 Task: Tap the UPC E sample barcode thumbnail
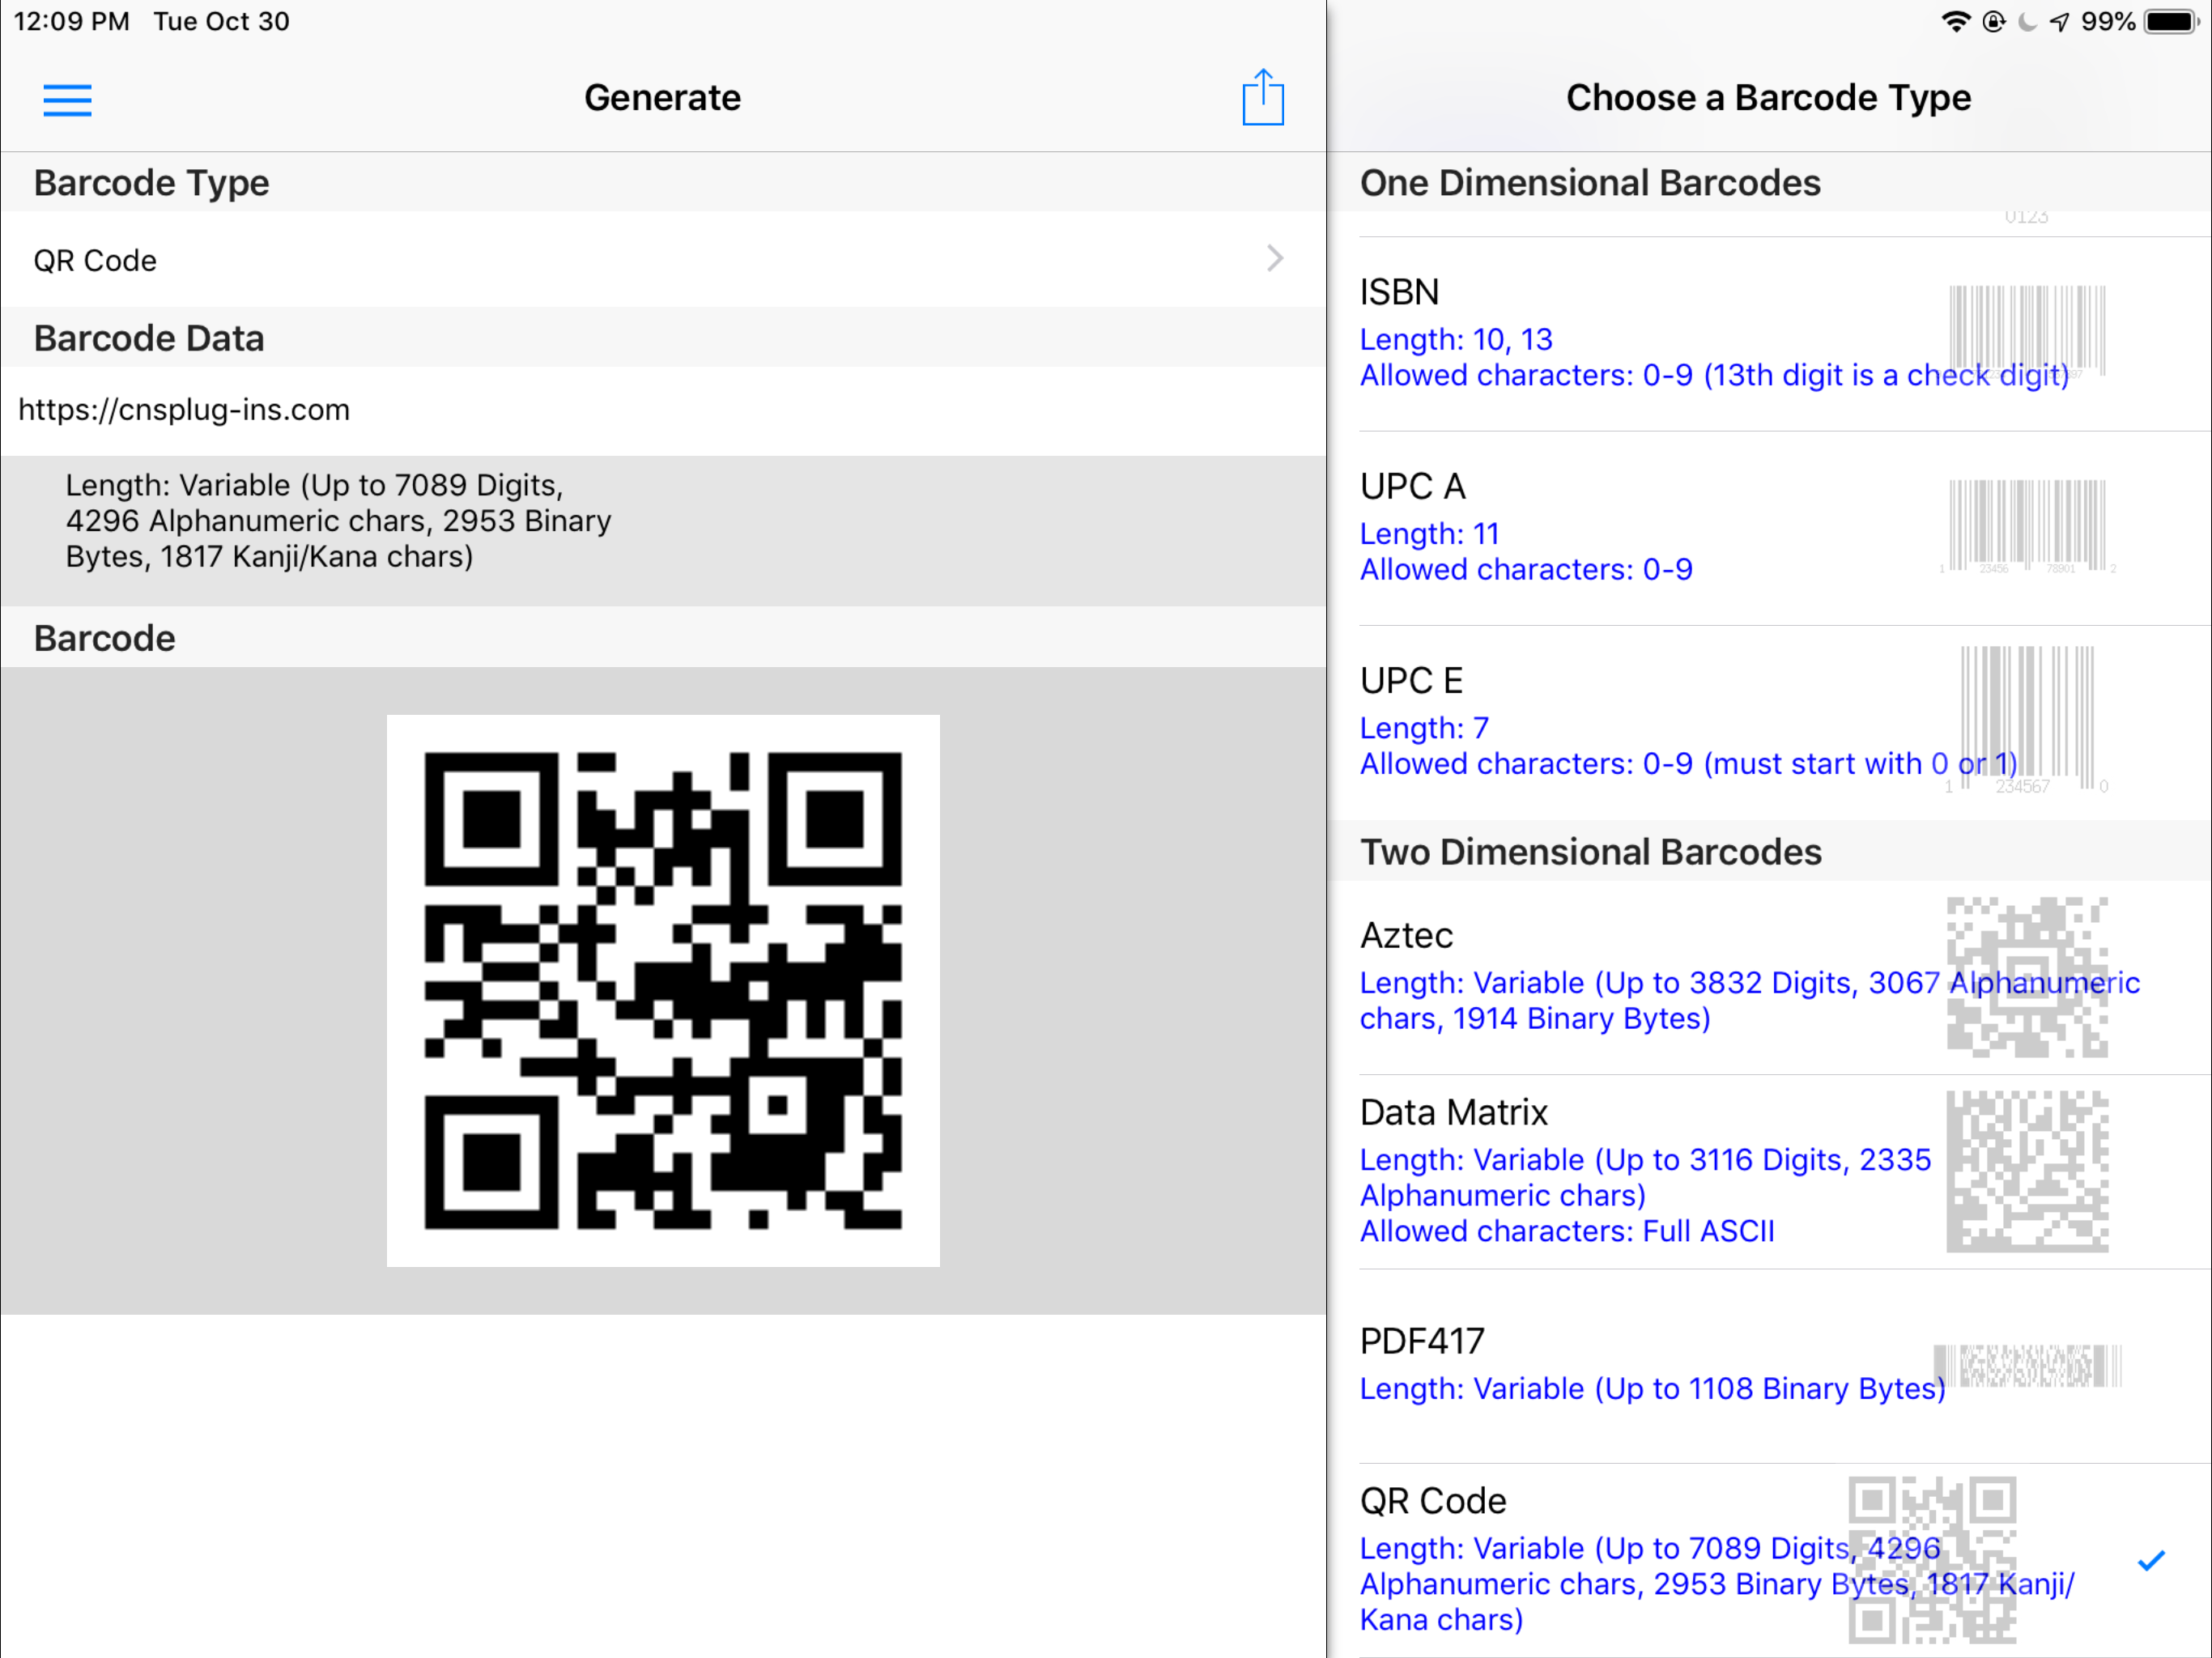(x=2027, y=720)
